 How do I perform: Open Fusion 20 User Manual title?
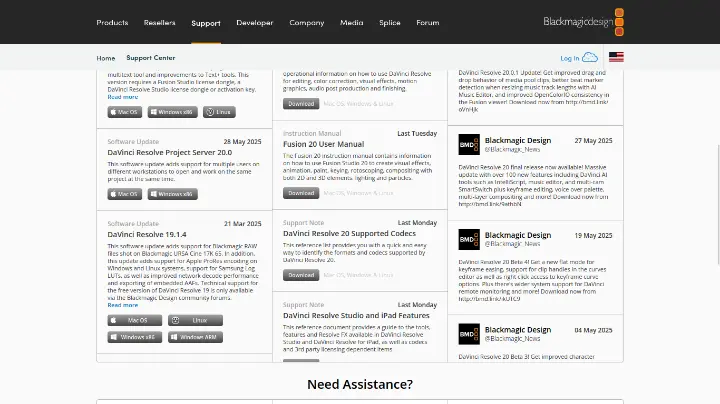coord(323,144)
